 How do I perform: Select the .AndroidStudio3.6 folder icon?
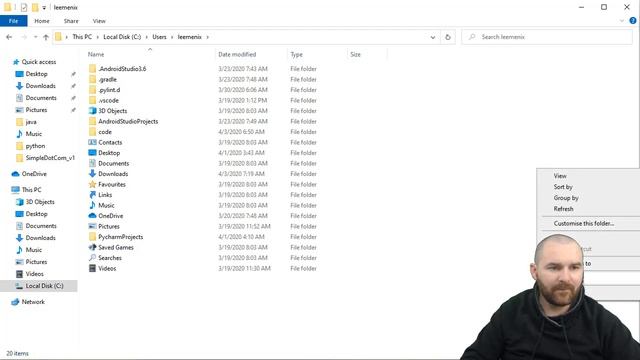pyautogui.click(x=93, y=69)
